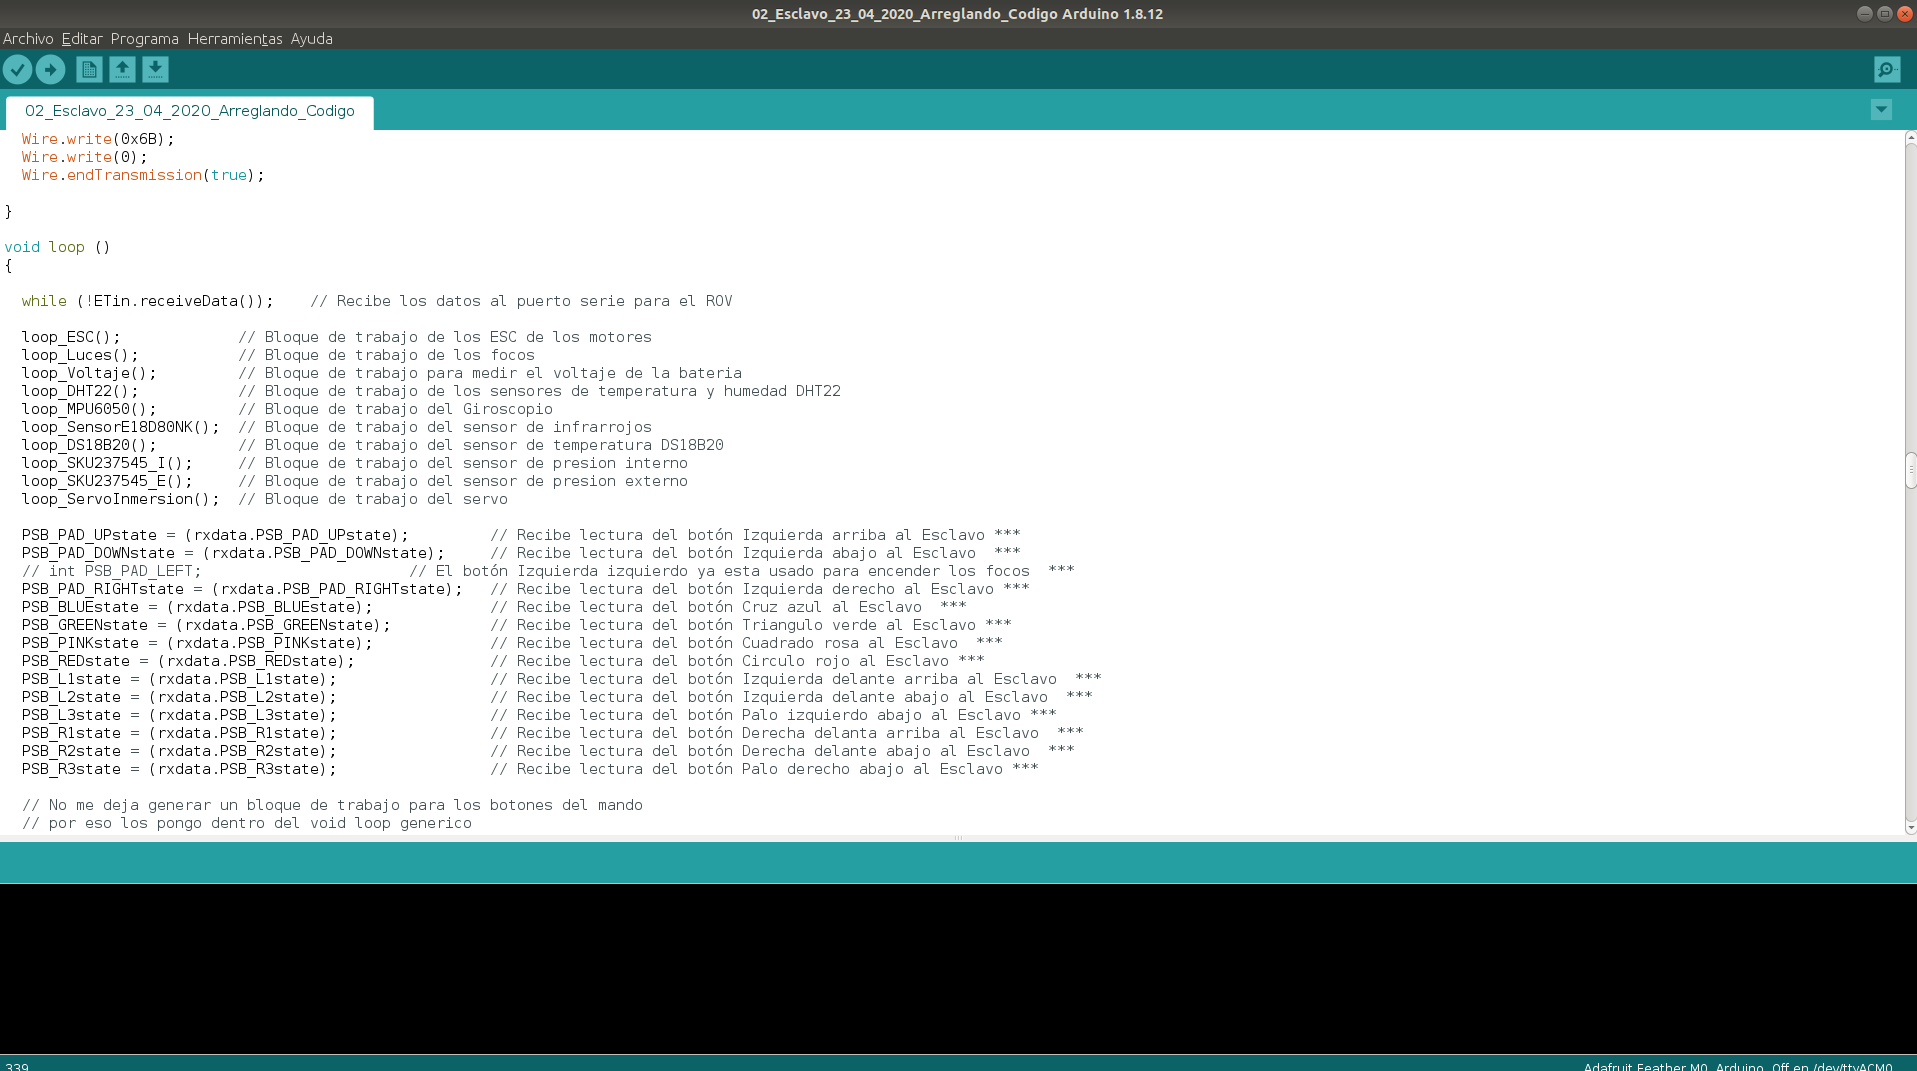Open a sketch with the Open icon
This screenshot has width=1917, height=1071.
coord(122,69)
